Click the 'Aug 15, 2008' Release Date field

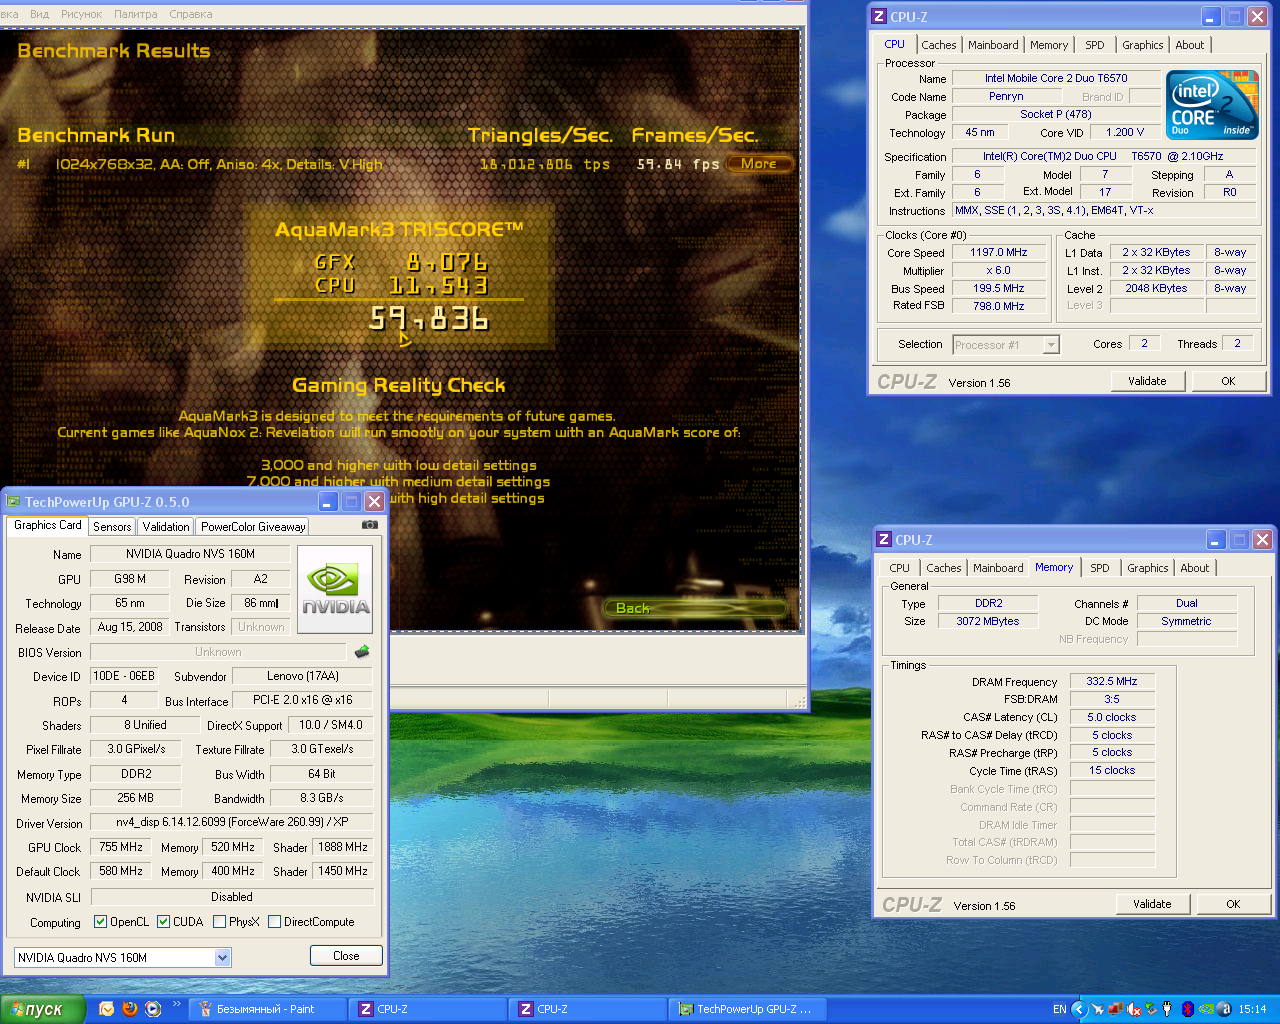coord(130,627)
